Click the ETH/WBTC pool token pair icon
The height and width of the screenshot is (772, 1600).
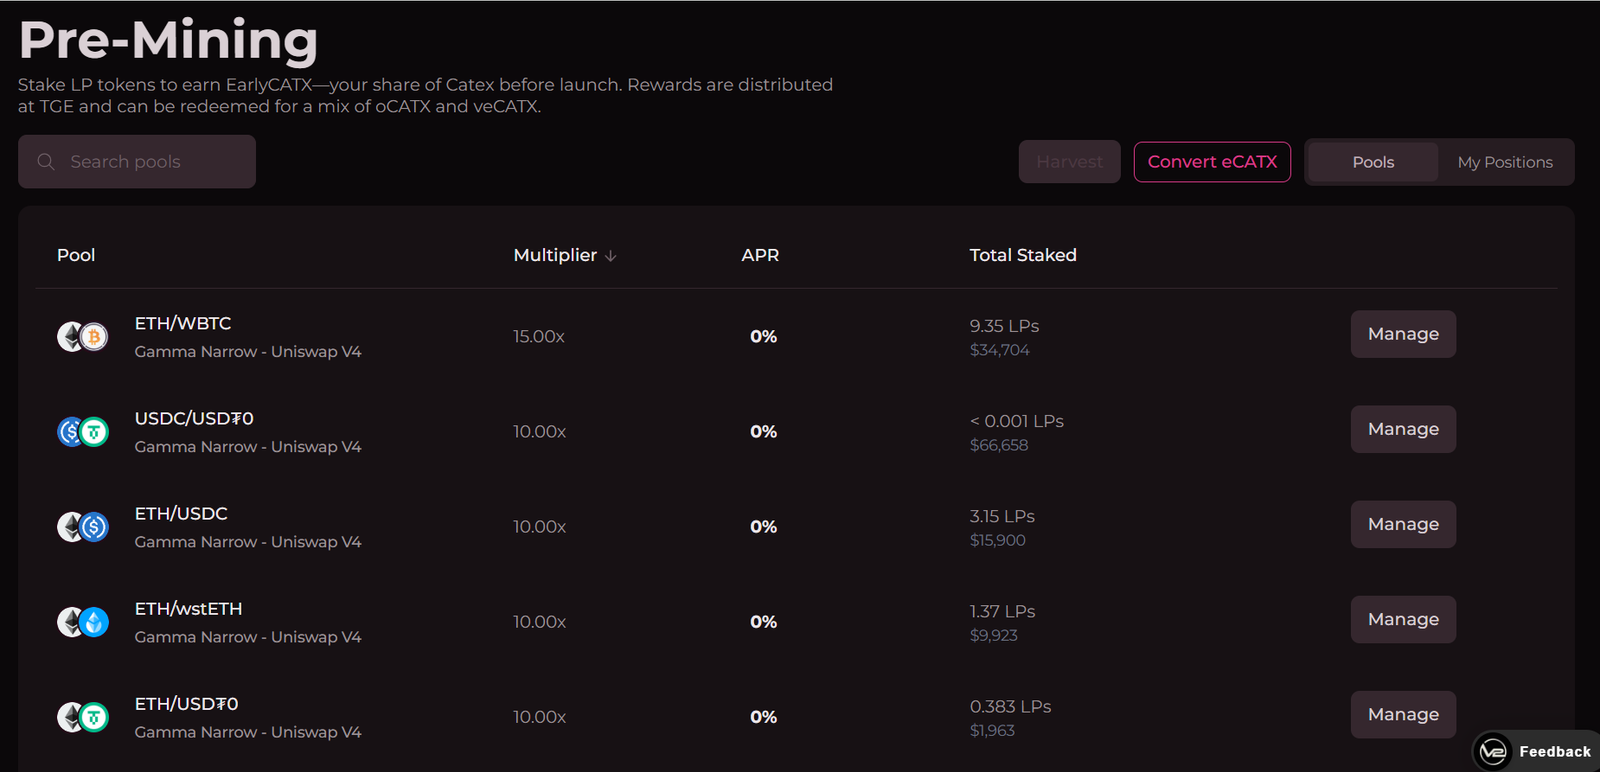pos(82,337)
